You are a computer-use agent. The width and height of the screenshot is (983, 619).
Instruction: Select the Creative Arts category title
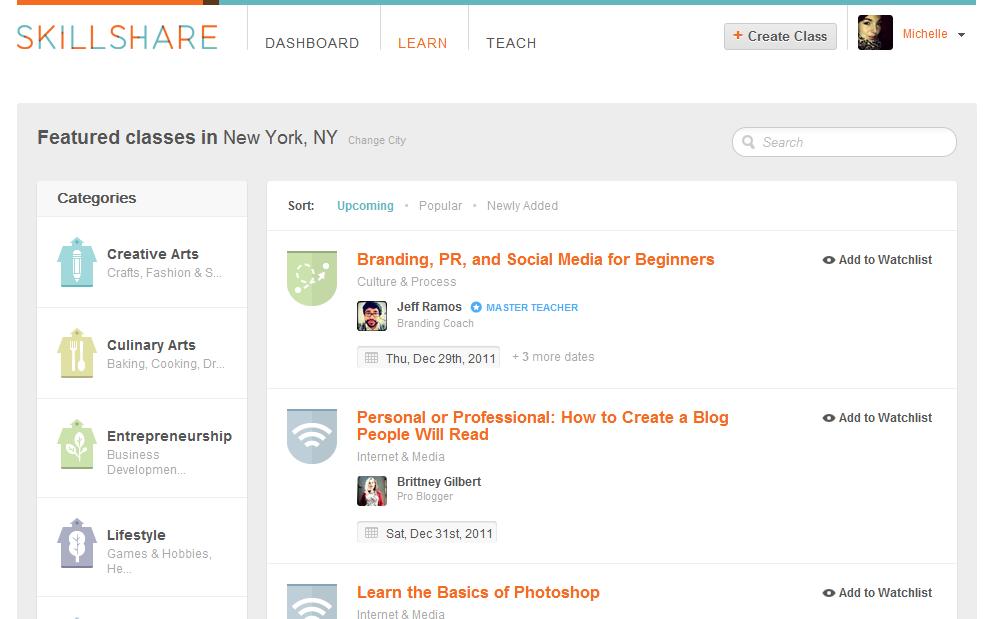153,254
